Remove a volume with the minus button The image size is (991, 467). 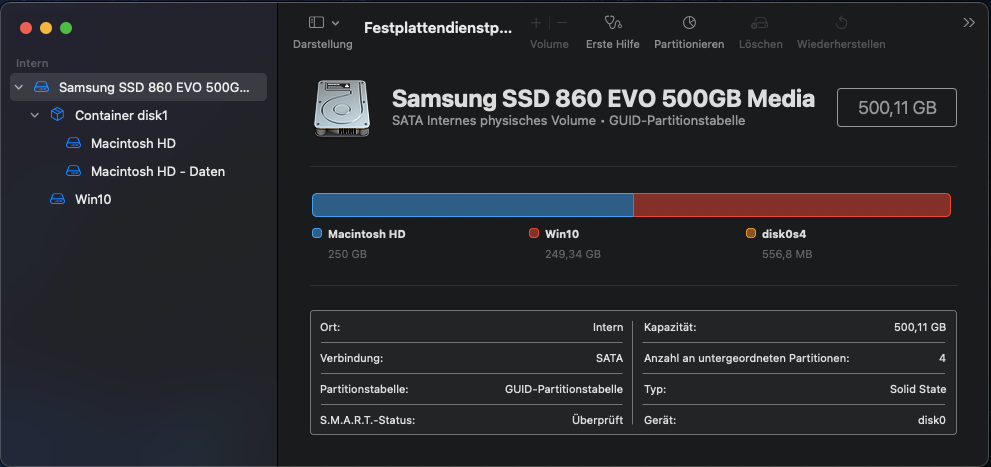[x=562, y=23]
